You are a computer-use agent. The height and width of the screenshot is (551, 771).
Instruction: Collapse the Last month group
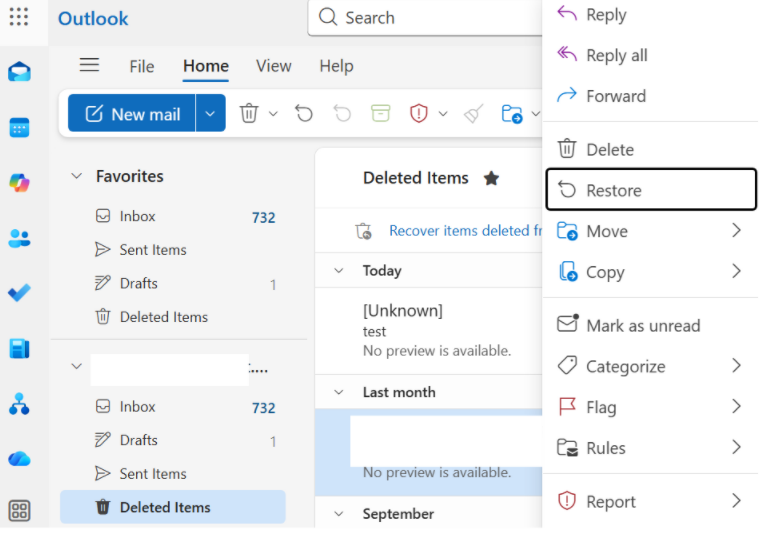point(339,392)
